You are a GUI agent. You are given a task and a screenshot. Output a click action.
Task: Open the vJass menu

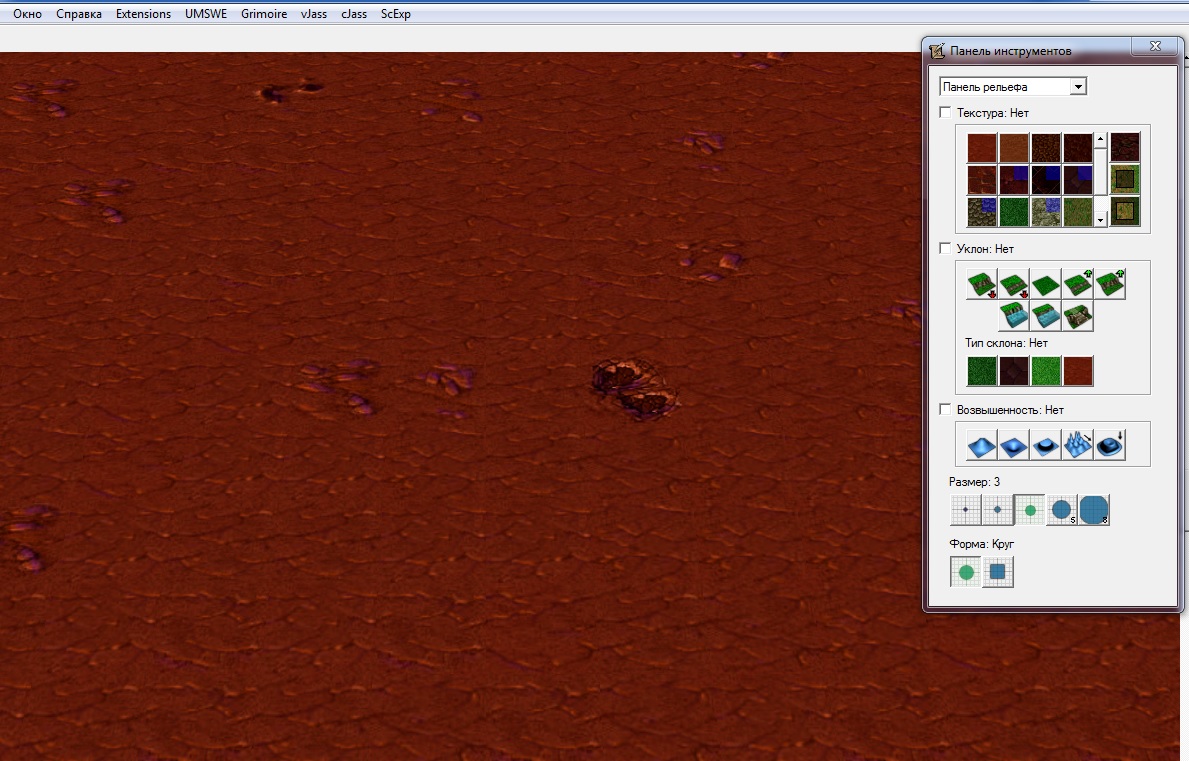tap(314, 14)
